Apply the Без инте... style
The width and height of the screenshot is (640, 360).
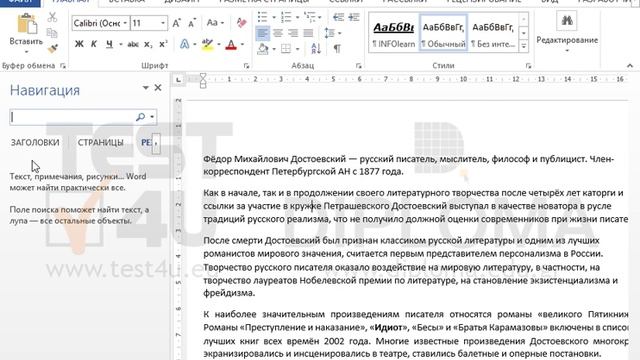493,32
